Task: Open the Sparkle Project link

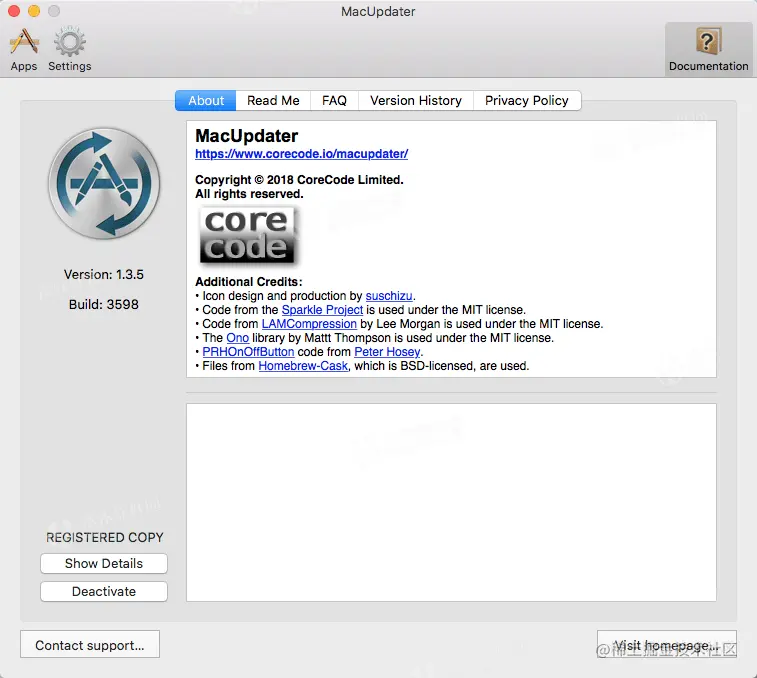Action: [x=322, y=310]
